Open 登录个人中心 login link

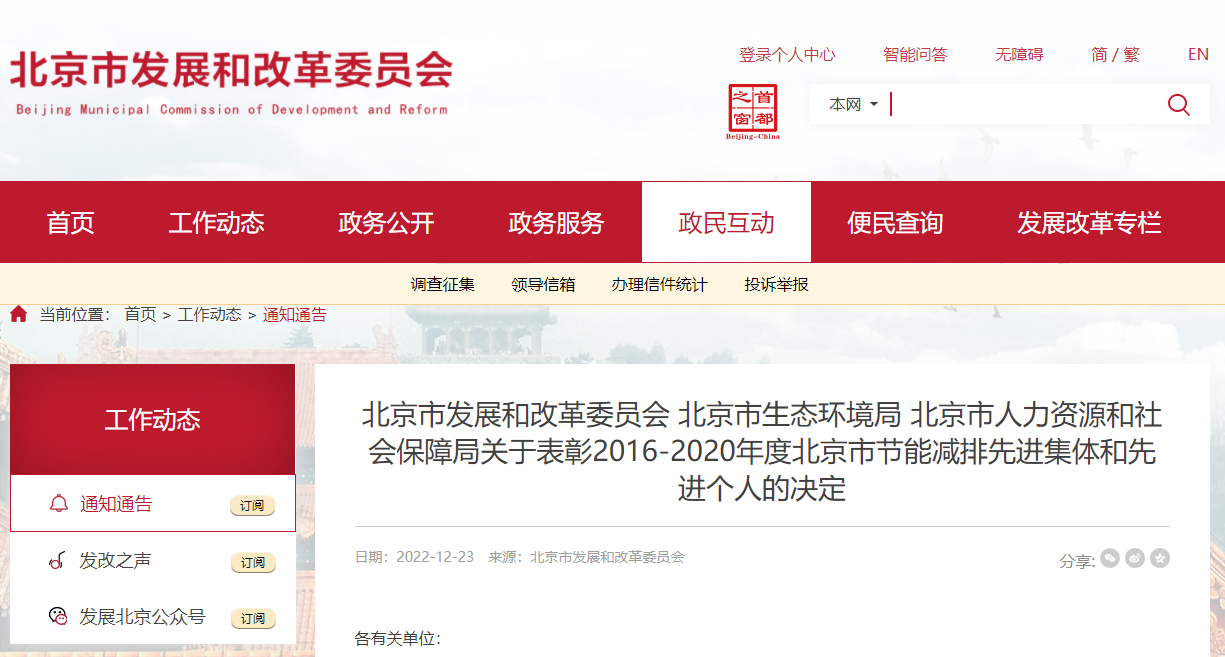[789, 54]
